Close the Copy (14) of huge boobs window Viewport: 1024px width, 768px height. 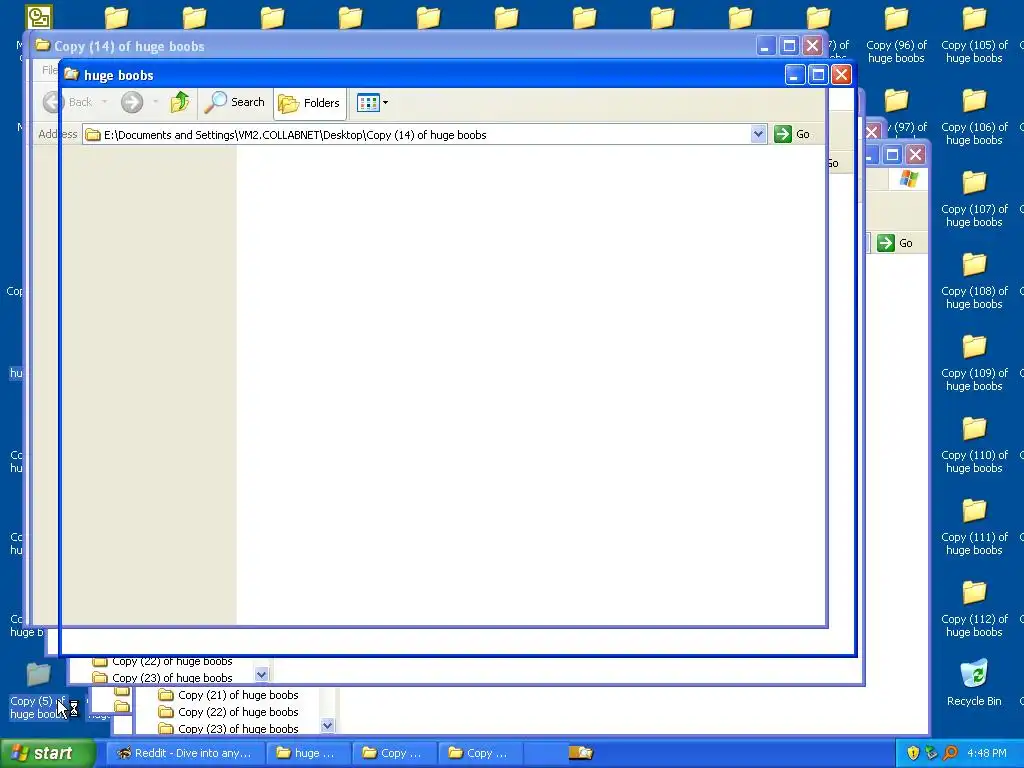pos(812,46)
